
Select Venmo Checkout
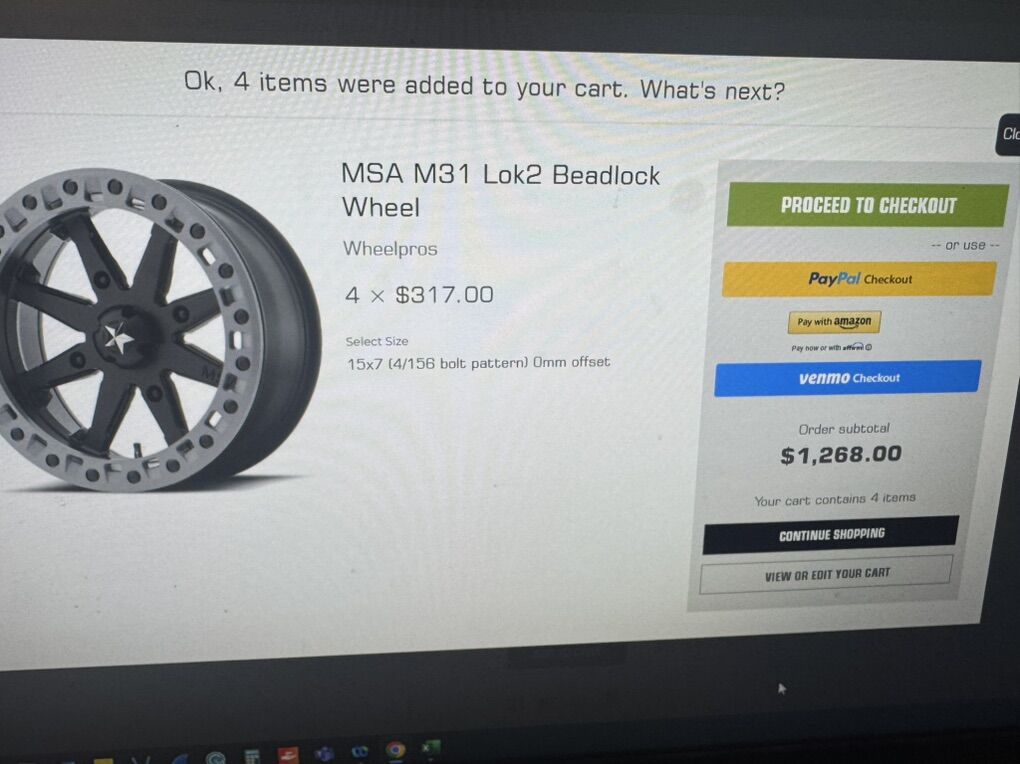pyautogui.click(x=848, y=378)
